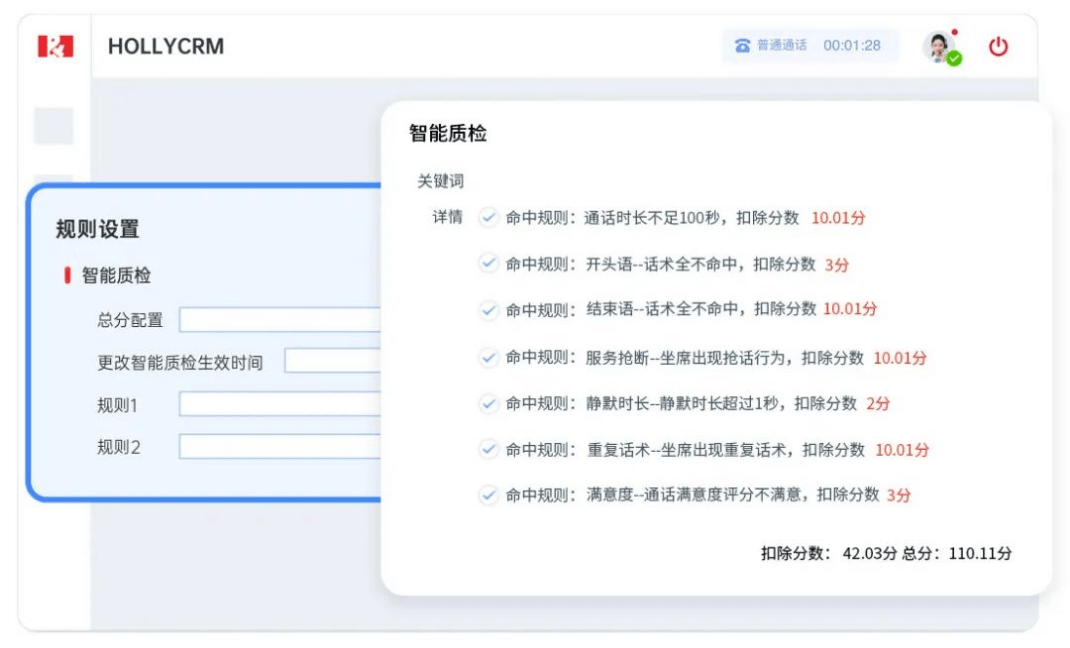Click the gray sidebar placeholder icon
This screenshot has width=1070, height=648.
tap(54, 126)
